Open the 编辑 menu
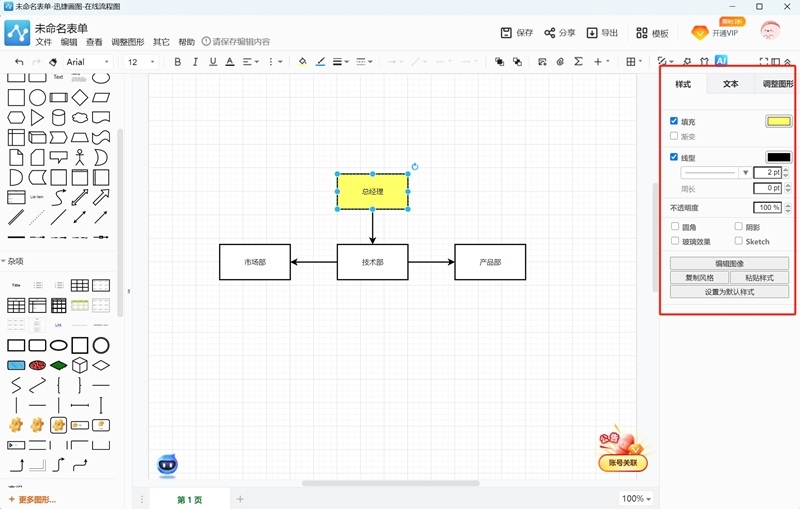The image size is (800, 509). pyautogui.click(x=69, y=42)
